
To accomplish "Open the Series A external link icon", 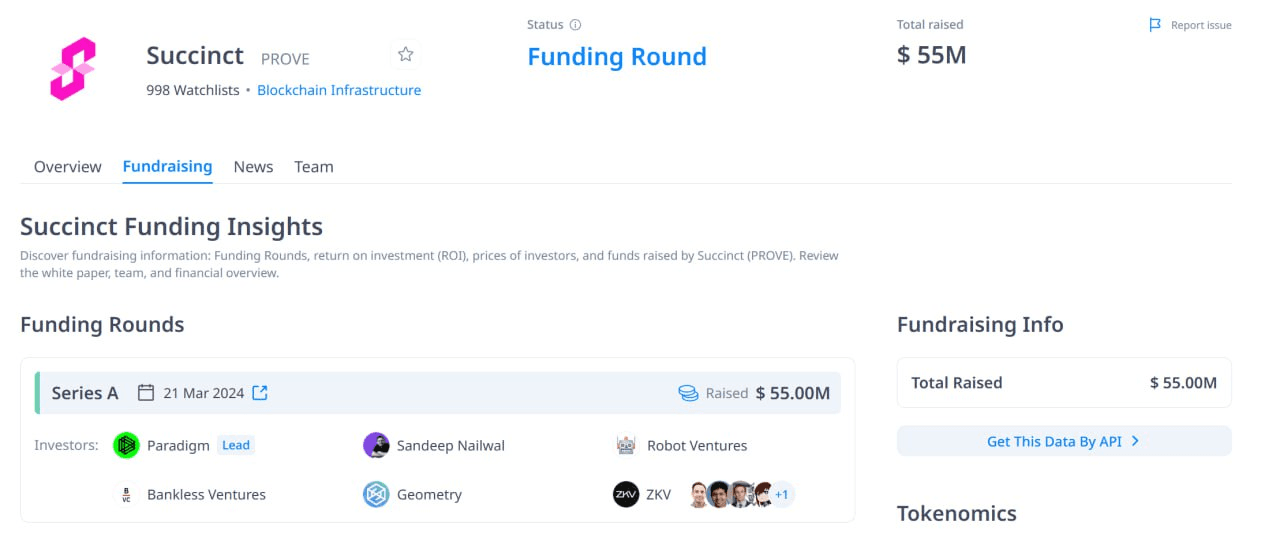I will click(x=260, y=393).
